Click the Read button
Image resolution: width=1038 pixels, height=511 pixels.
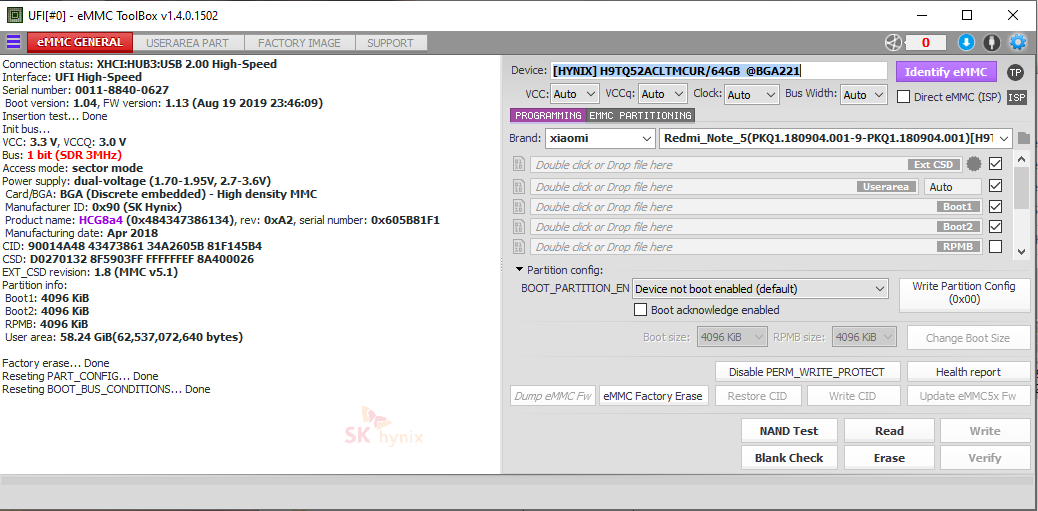coord(889,431)
